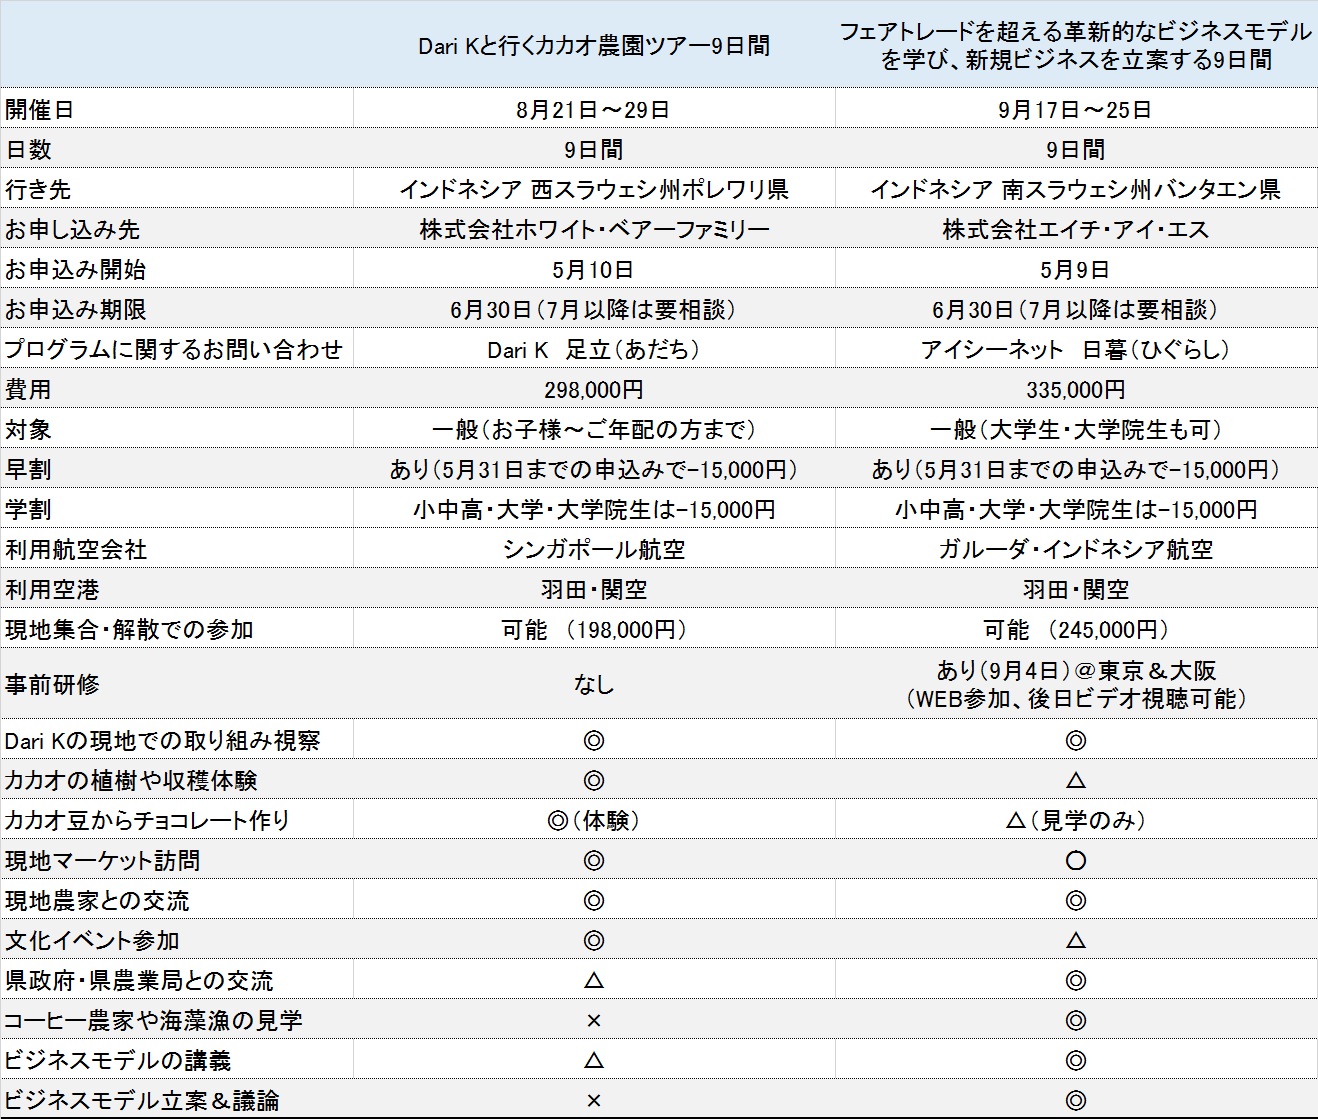Click cell 'インドネシア 南スラウェシ州バンタエン県'
Image resolution: width=1318 pixels, height=1119 pixels.
(1075, 190)
